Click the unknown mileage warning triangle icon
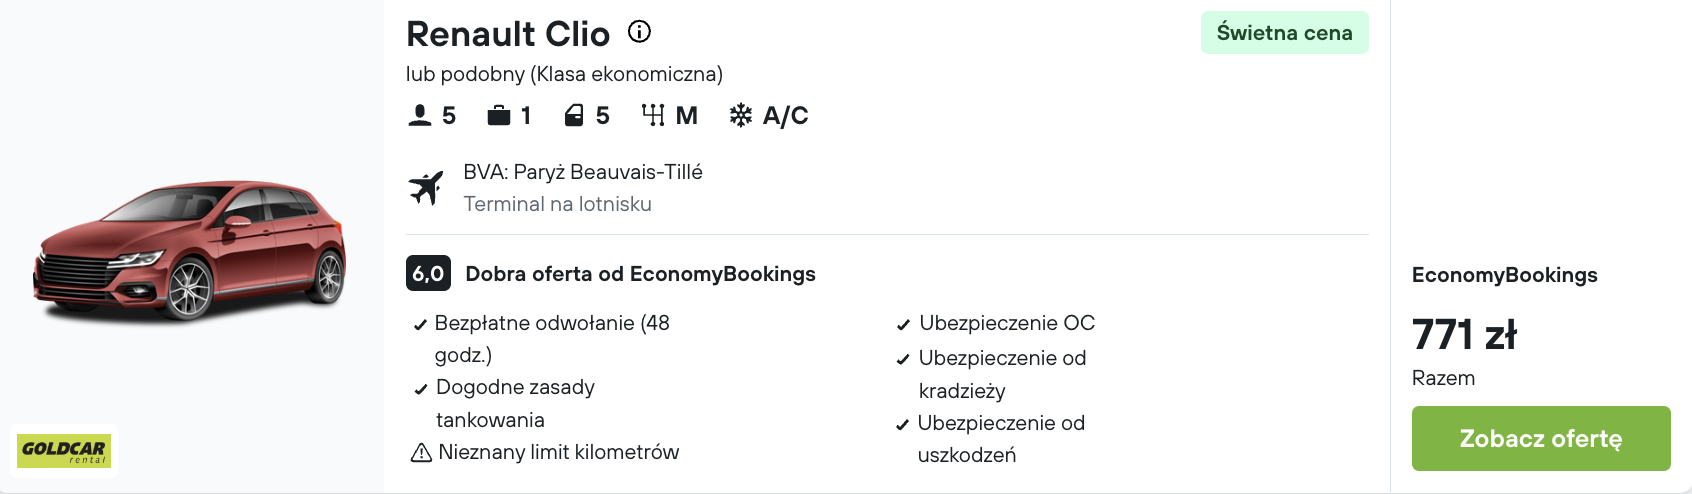The width and height of the screenshot is (1692, 494). (x=421, y=453)
